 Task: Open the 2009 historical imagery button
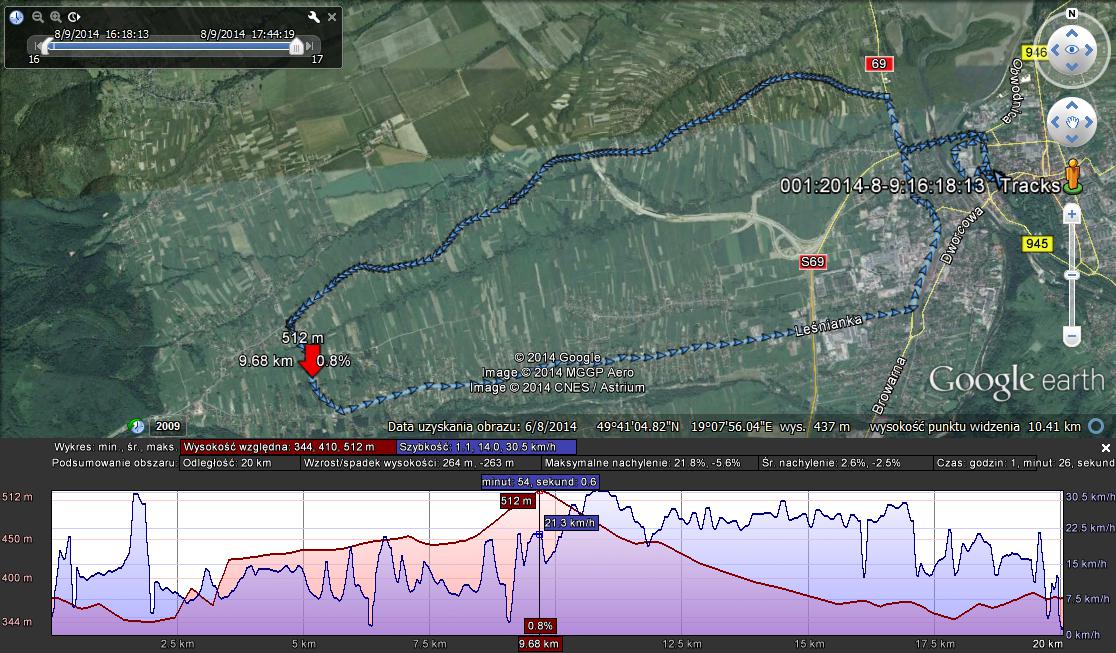tap(166, 427)
